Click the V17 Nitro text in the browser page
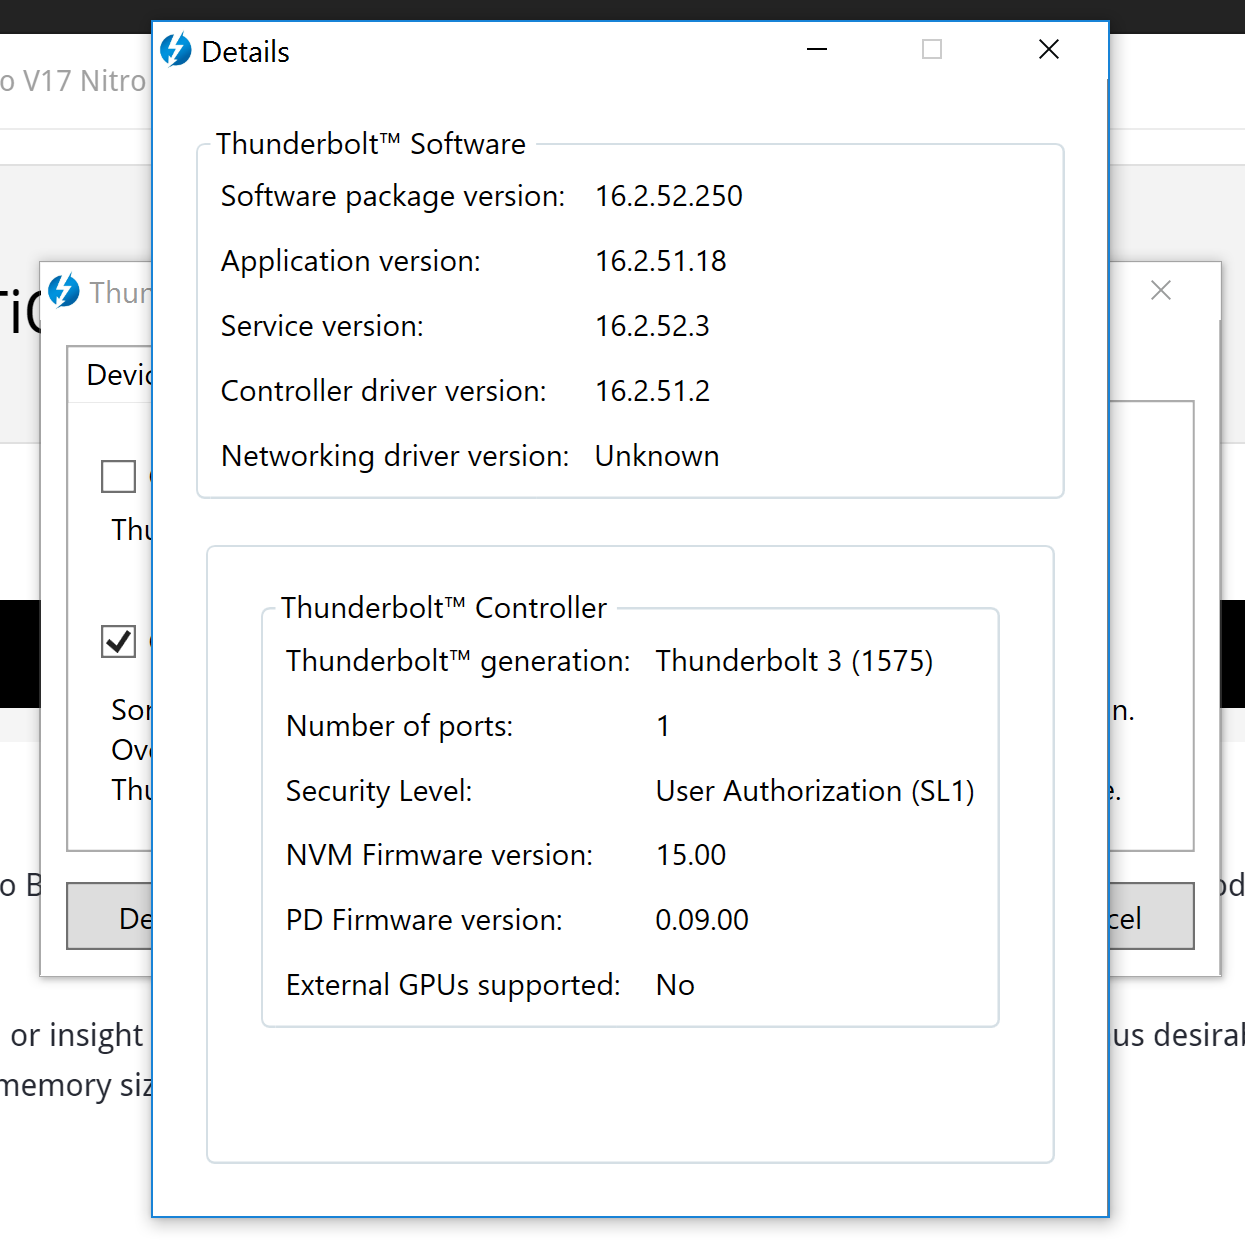1245x1246 pixels. [x=84, y=81]
